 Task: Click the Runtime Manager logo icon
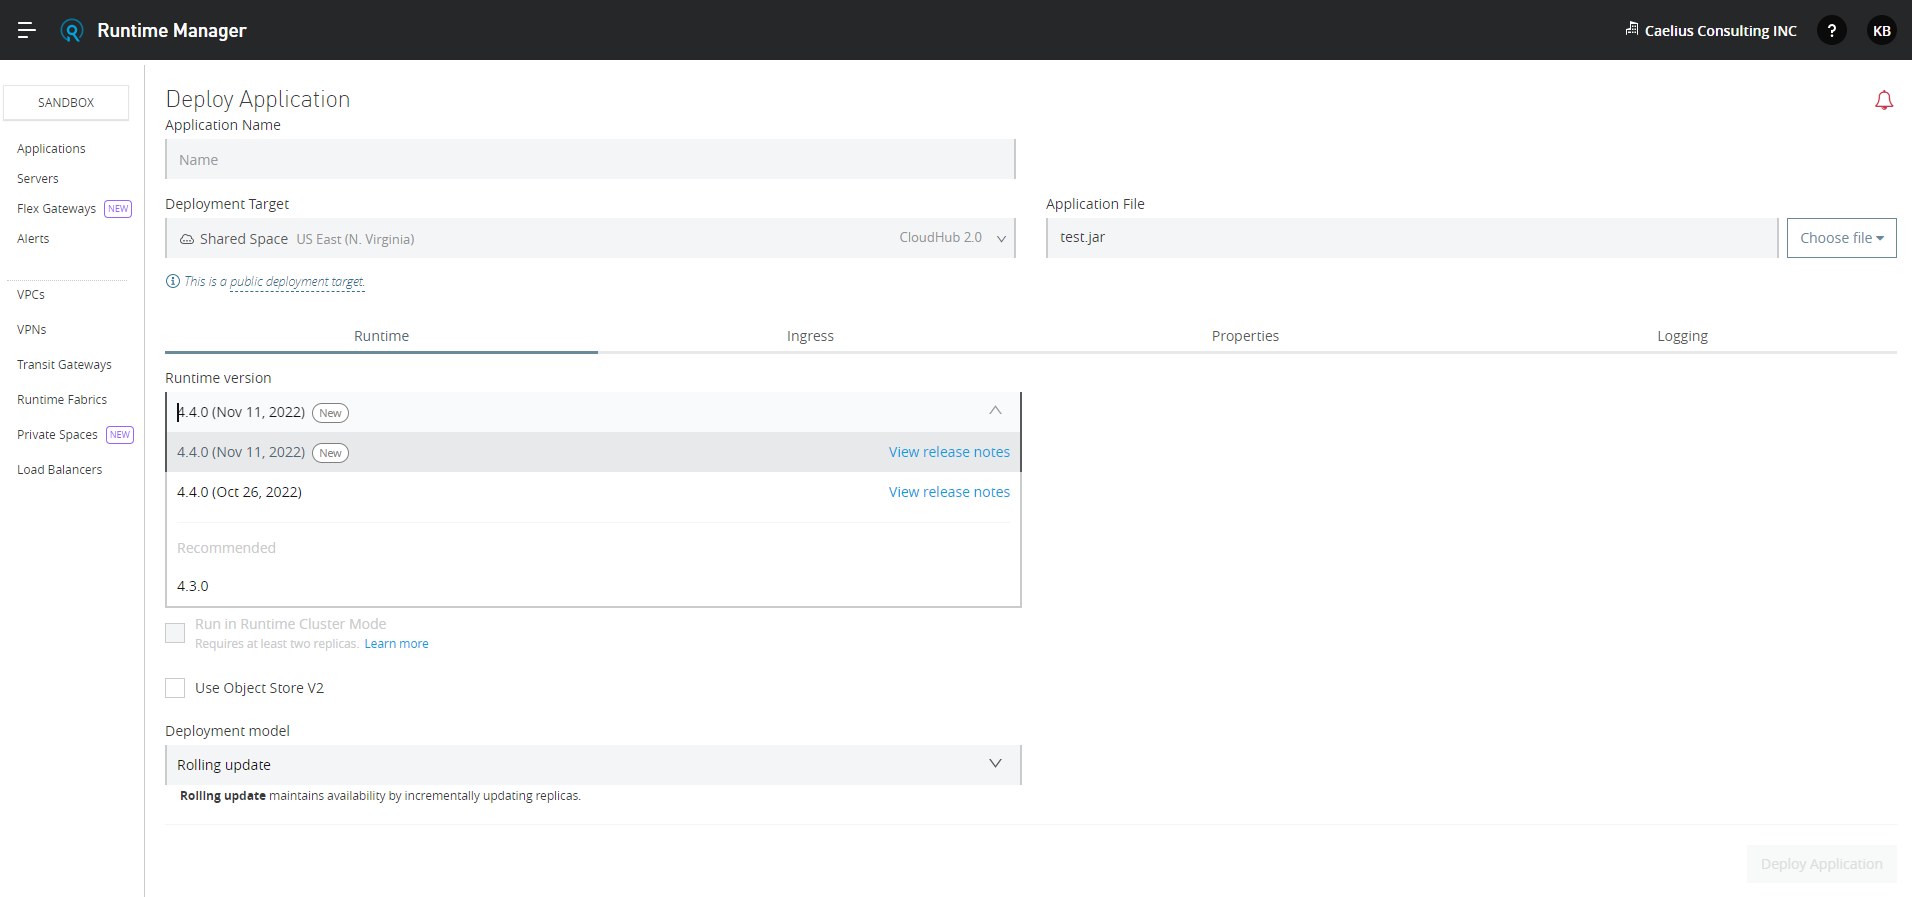(71, 31)
